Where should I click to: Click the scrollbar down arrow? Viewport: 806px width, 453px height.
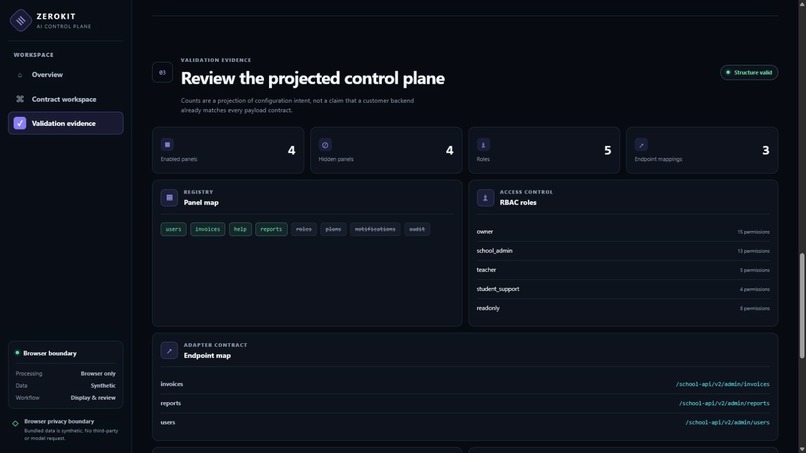(802, 449)
